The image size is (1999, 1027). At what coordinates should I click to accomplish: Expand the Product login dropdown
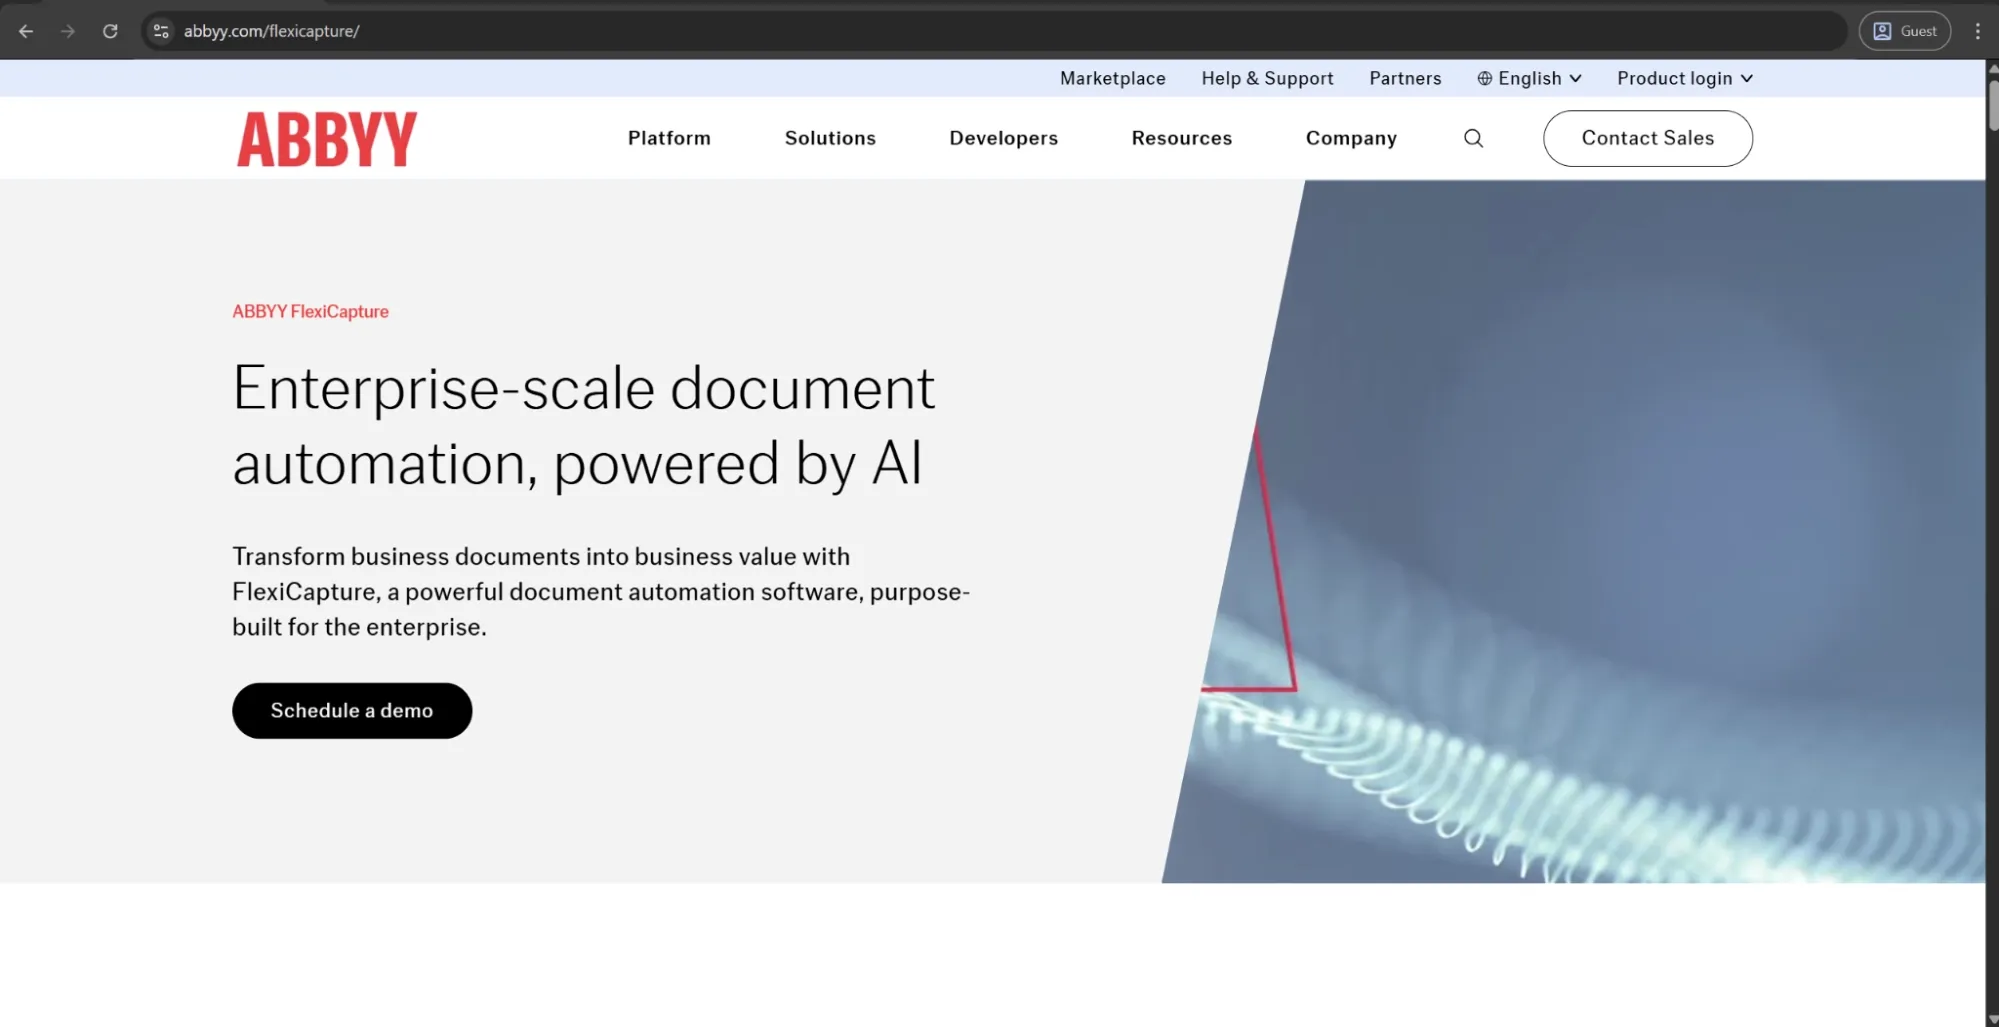coord(1684,78)
